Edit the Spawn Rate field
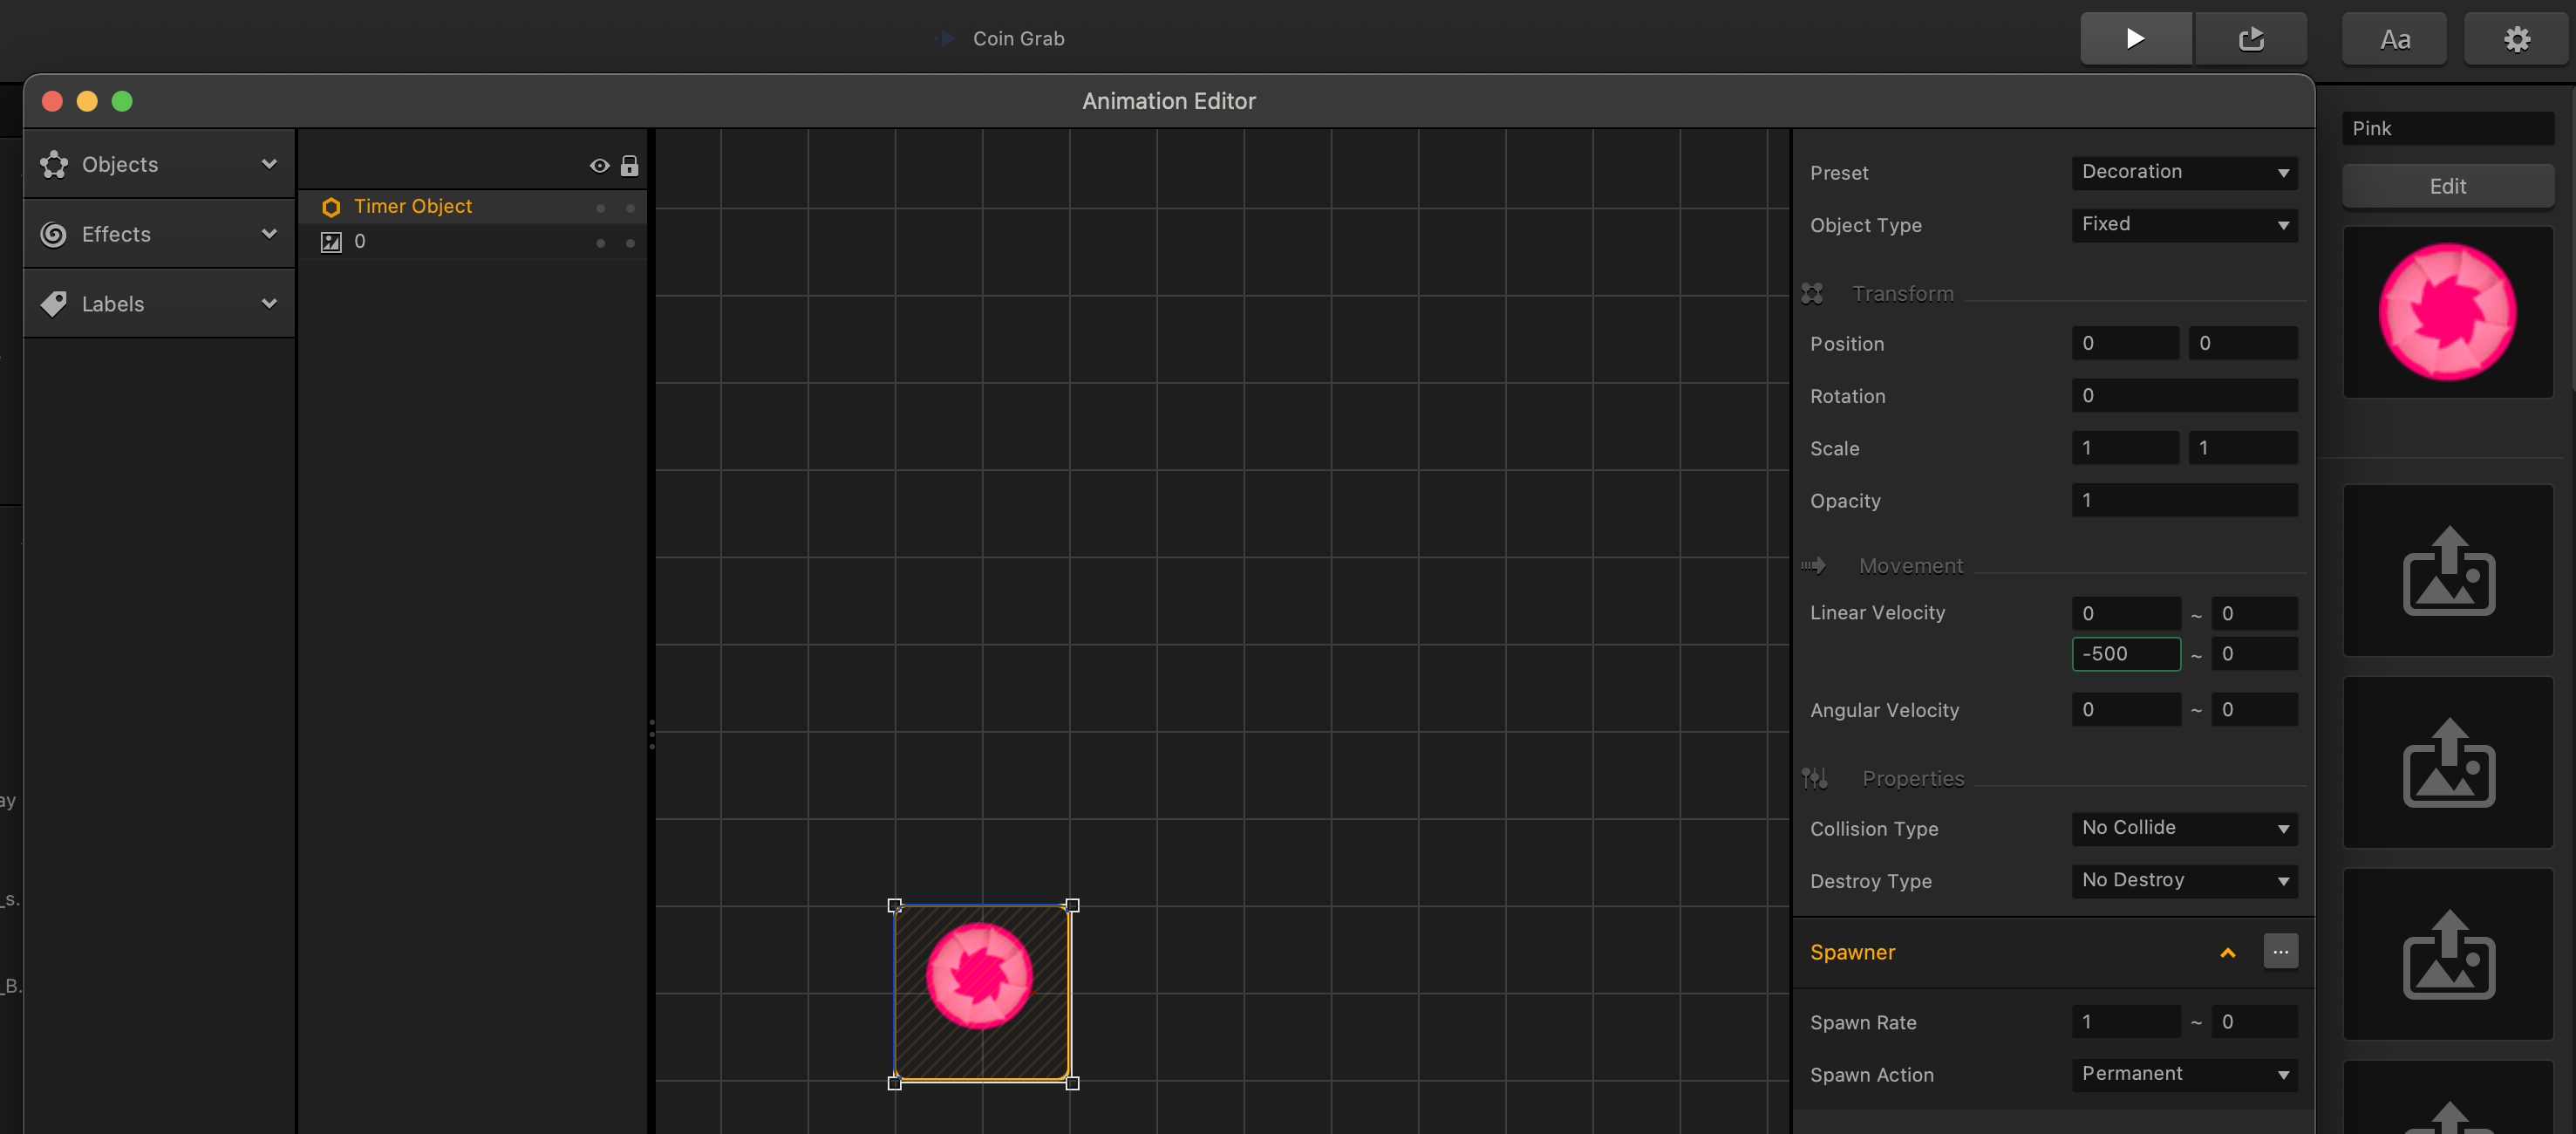The width and height of the screenshot is (2576, 1134). [2125, 1021]
